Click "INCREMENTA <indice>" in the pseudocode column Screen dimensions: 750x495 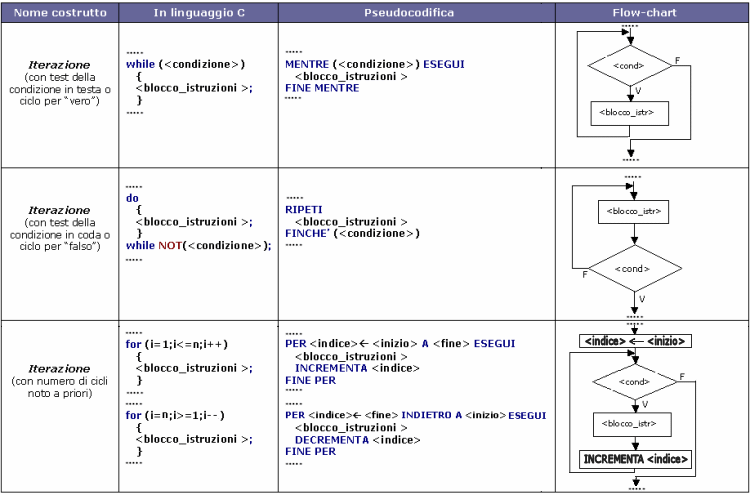pos(357,368)
